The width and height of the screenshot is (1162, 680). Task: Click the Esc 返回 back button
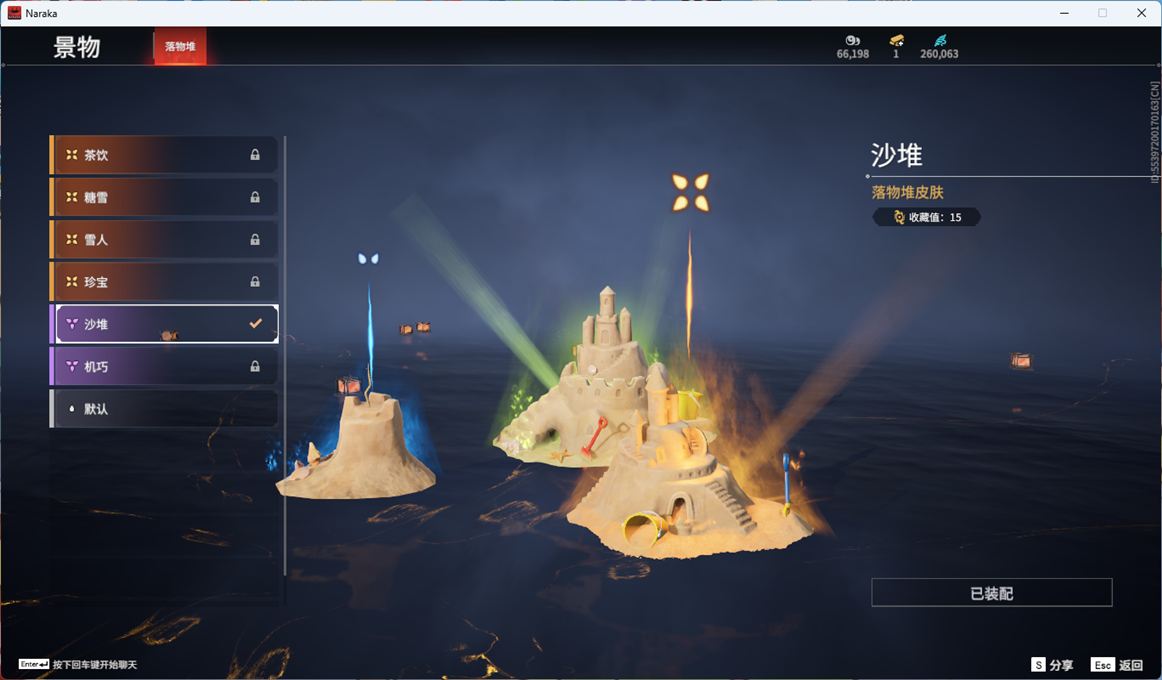point(1117,665)
